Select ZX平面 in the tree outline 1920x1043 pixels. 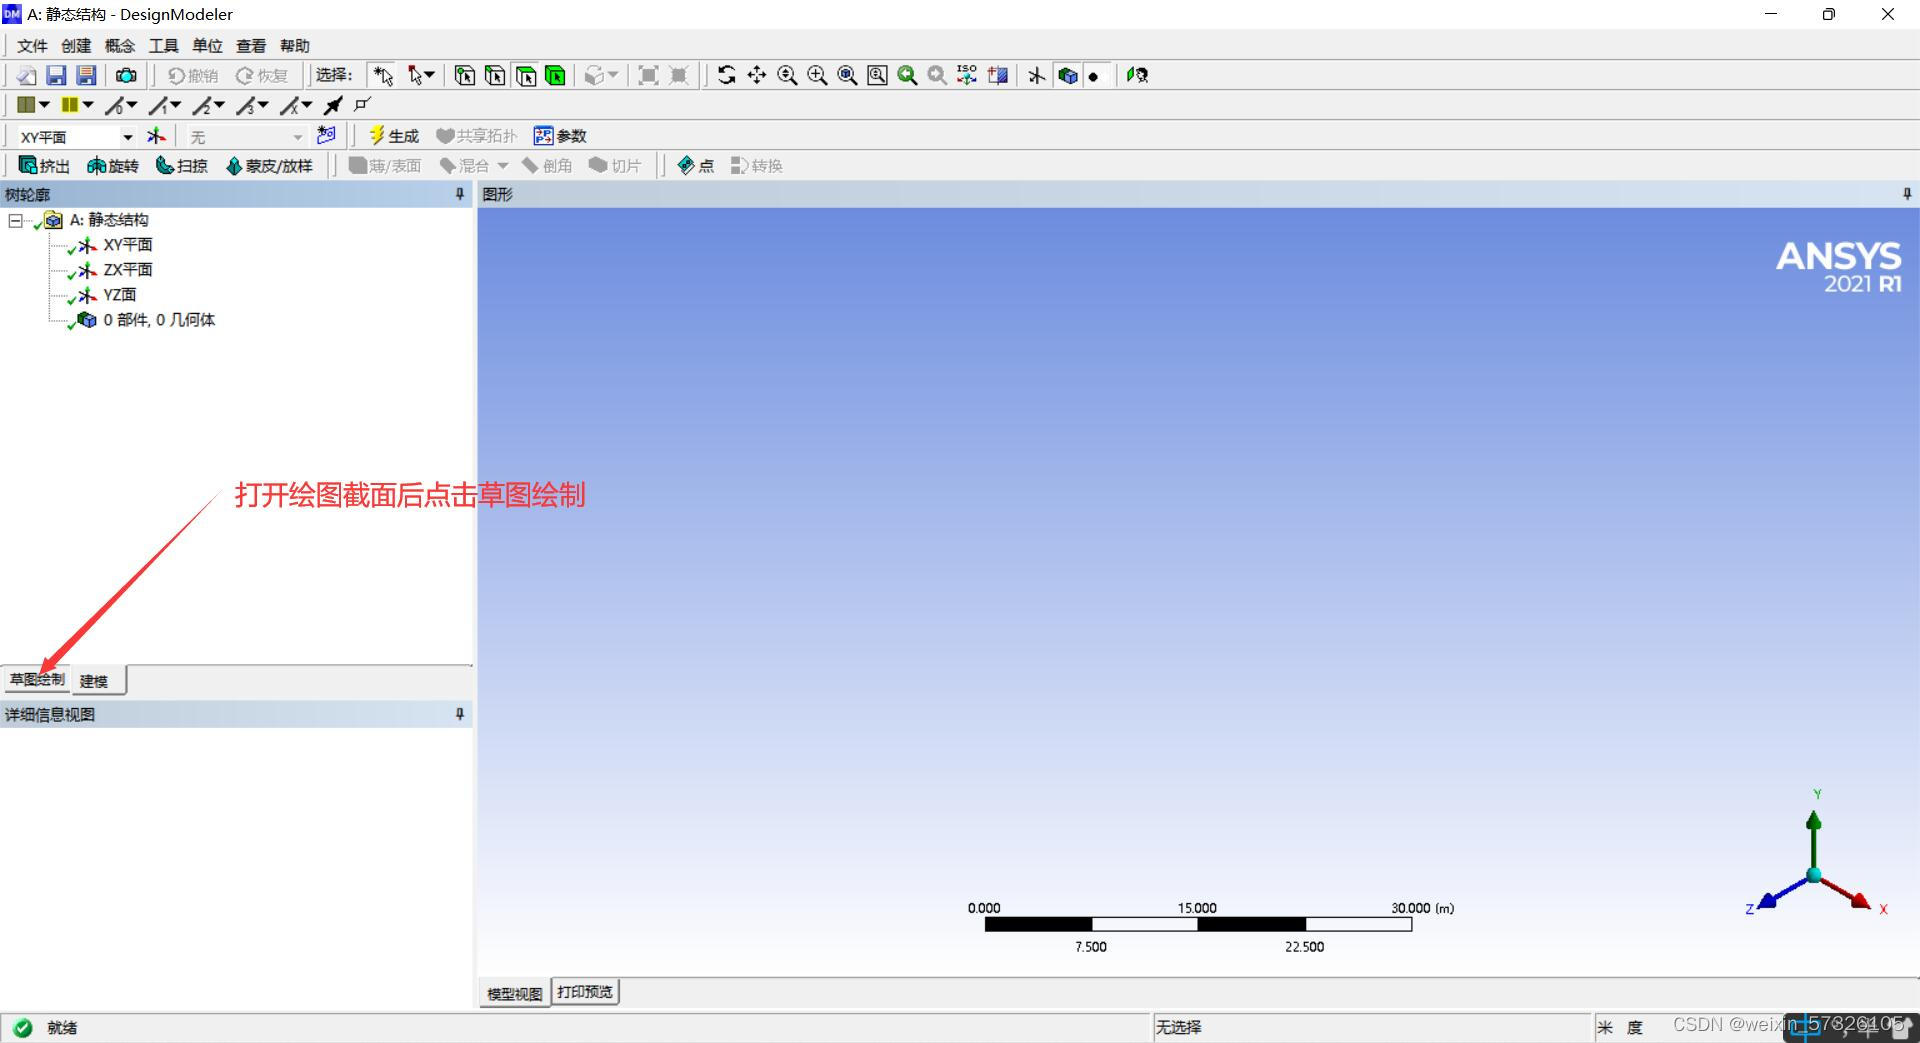[128, 270]
